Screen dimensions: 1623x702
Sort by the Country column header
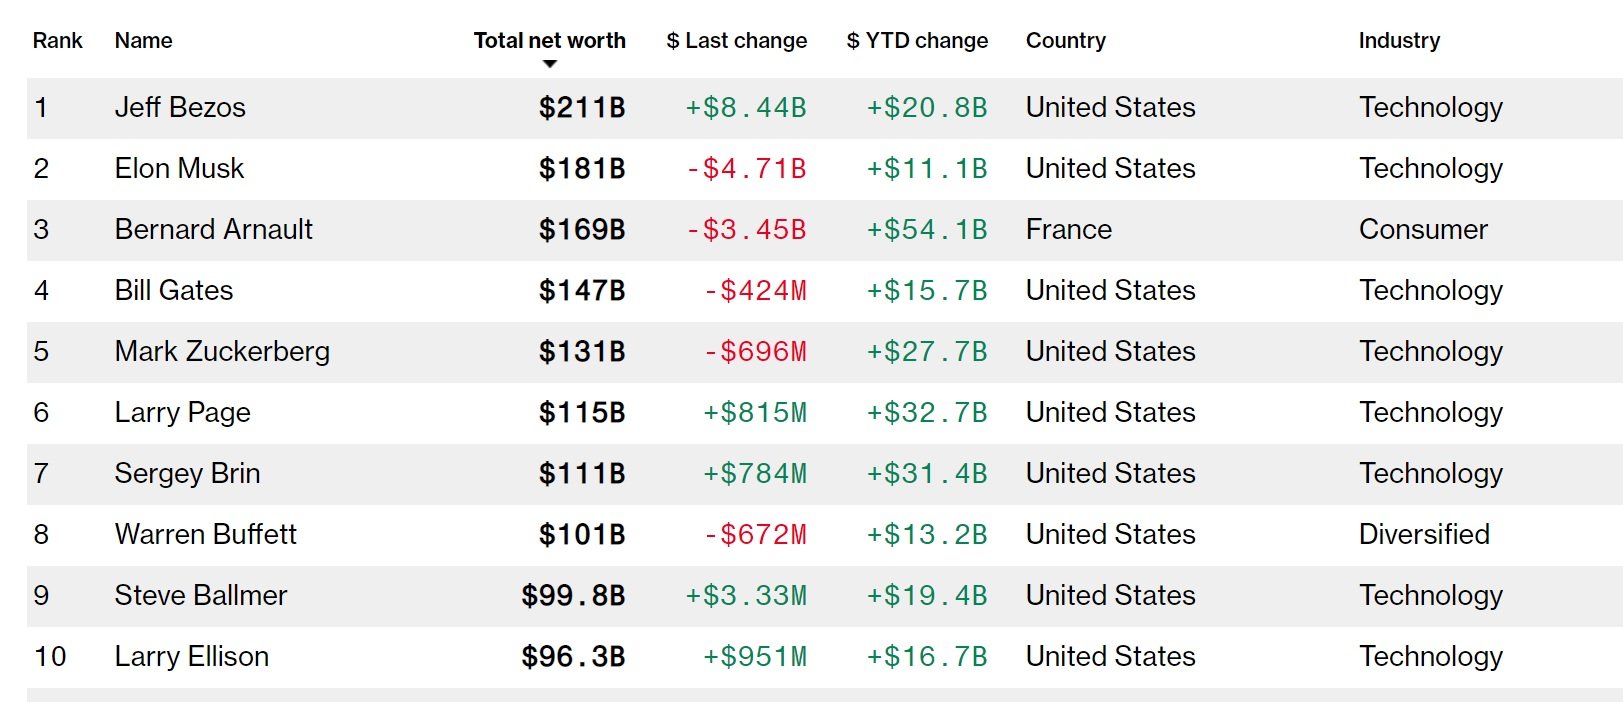(1065, 41)
